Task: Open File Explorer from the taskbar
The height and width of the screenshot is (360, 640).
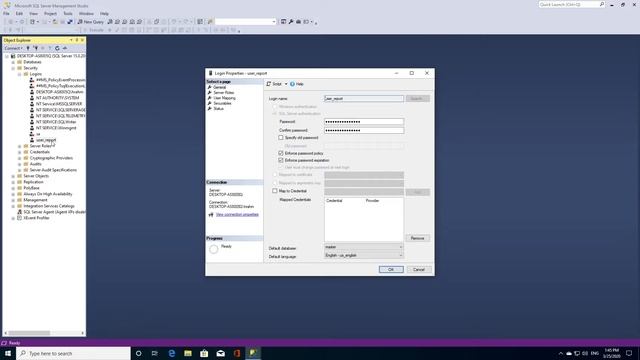Action: click(x=188, y=353)
